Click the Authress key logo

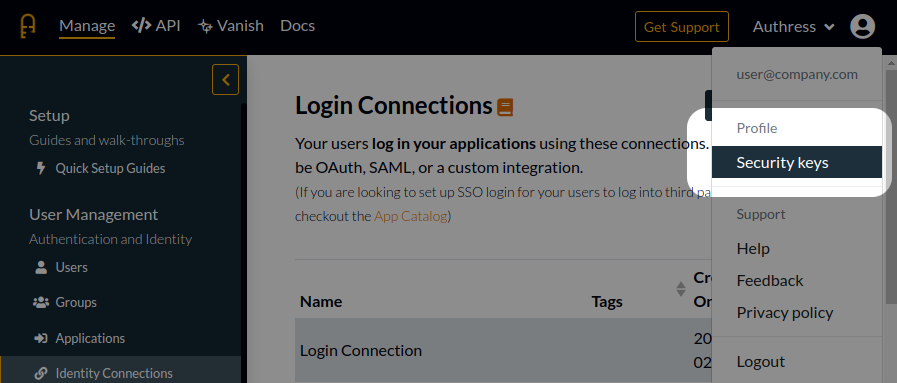tap(27, 26)
